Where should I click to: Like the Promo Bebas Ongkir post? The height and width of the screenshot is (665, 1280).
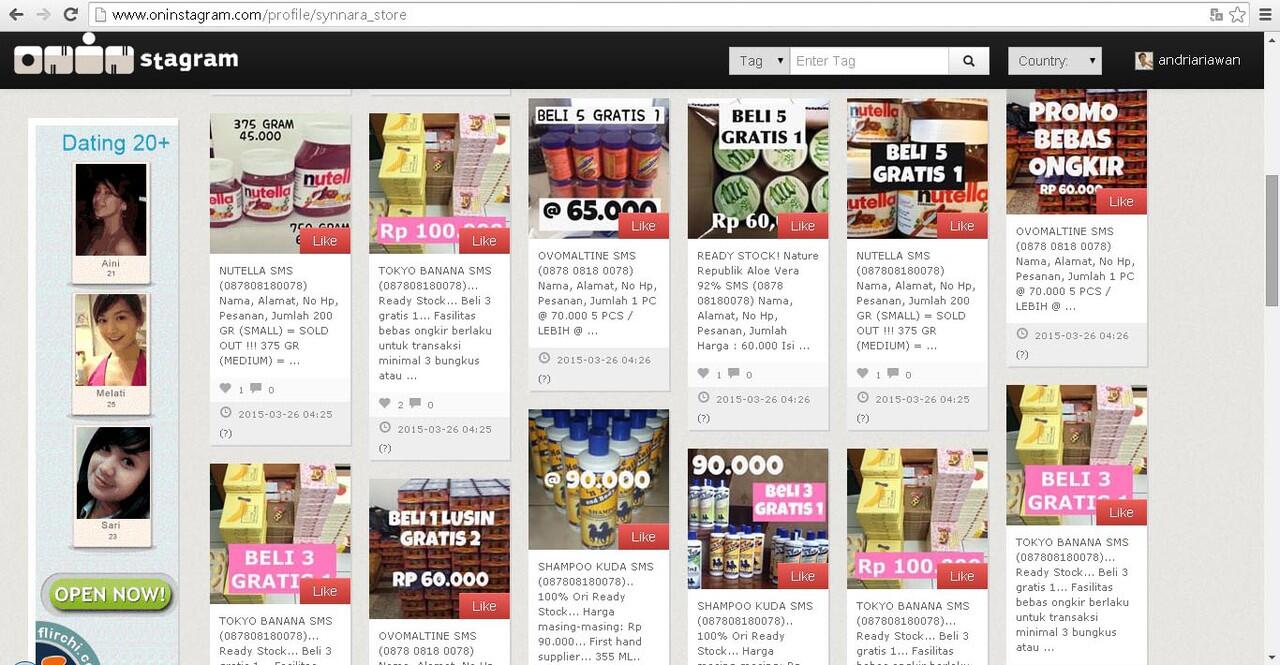pos(1121,202)
